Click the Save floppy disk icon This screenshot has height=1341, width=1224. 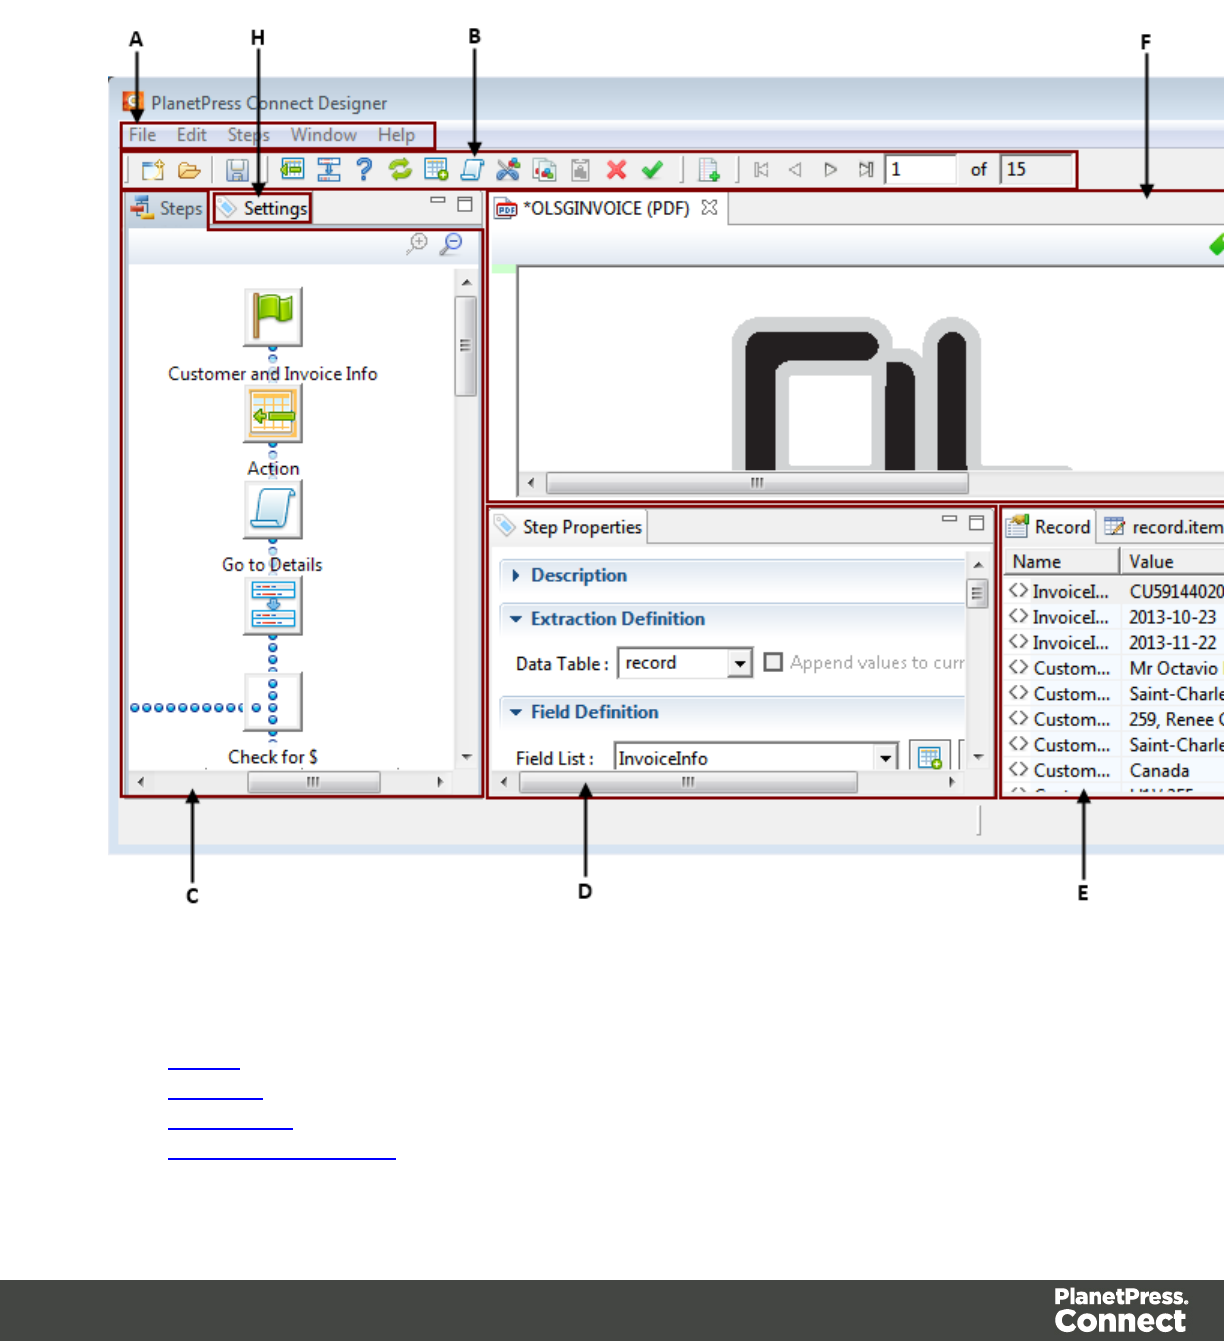pyautogui.click(x=237, y=170)
